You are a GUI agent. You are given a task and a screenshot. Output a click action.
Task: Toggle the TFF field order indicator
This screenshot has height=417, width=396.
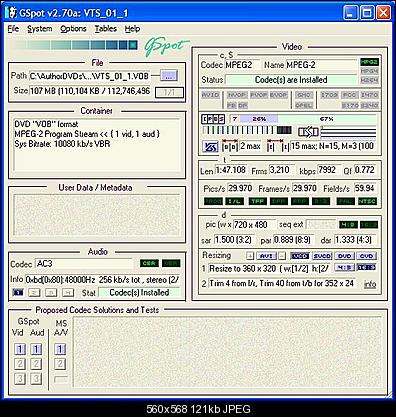(257, 201)
